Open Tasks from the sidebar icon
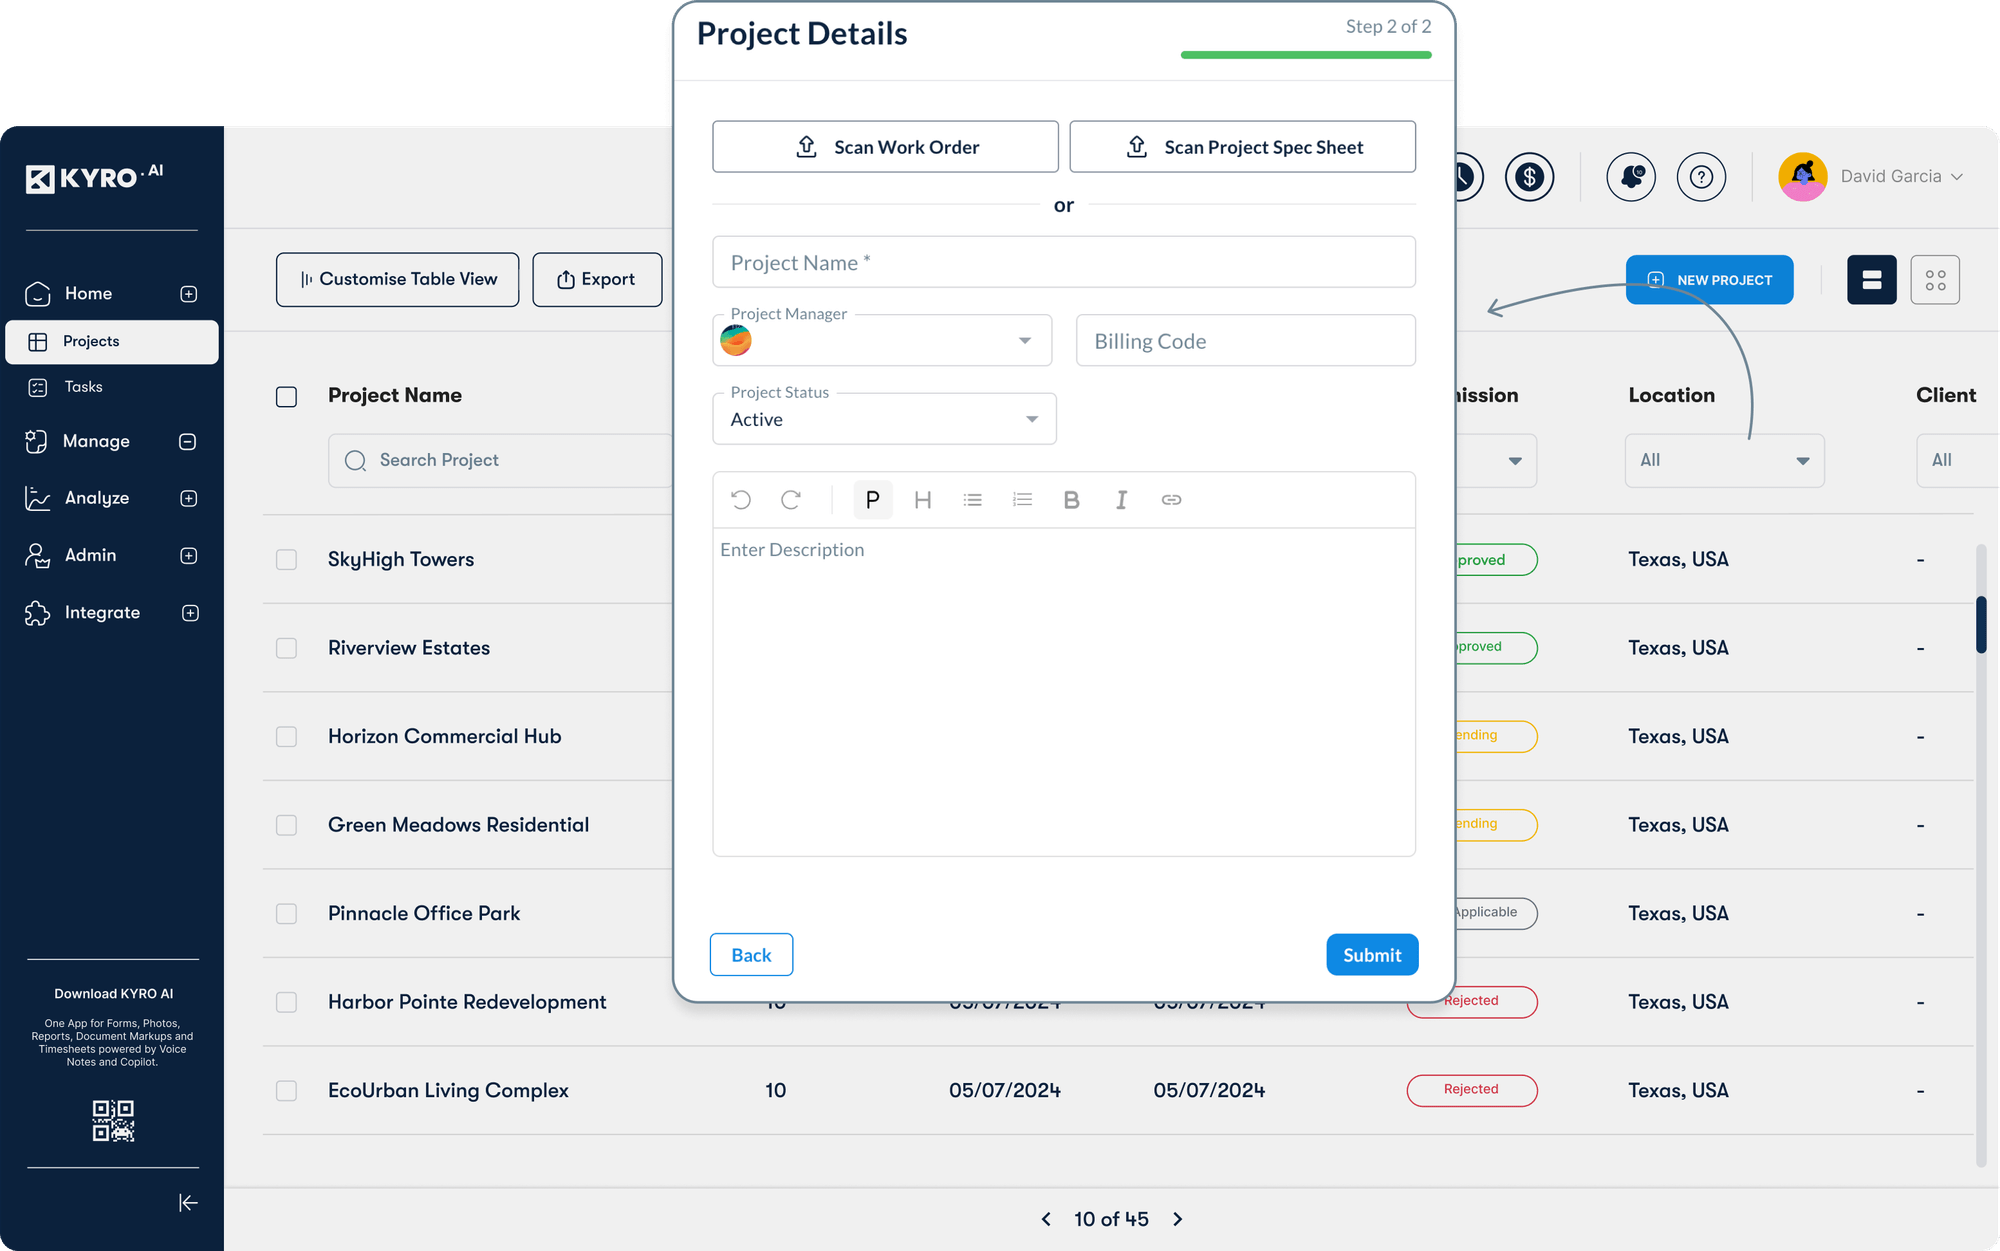The height and width of the screenshot is (1251, 2000). pos(37,387)
